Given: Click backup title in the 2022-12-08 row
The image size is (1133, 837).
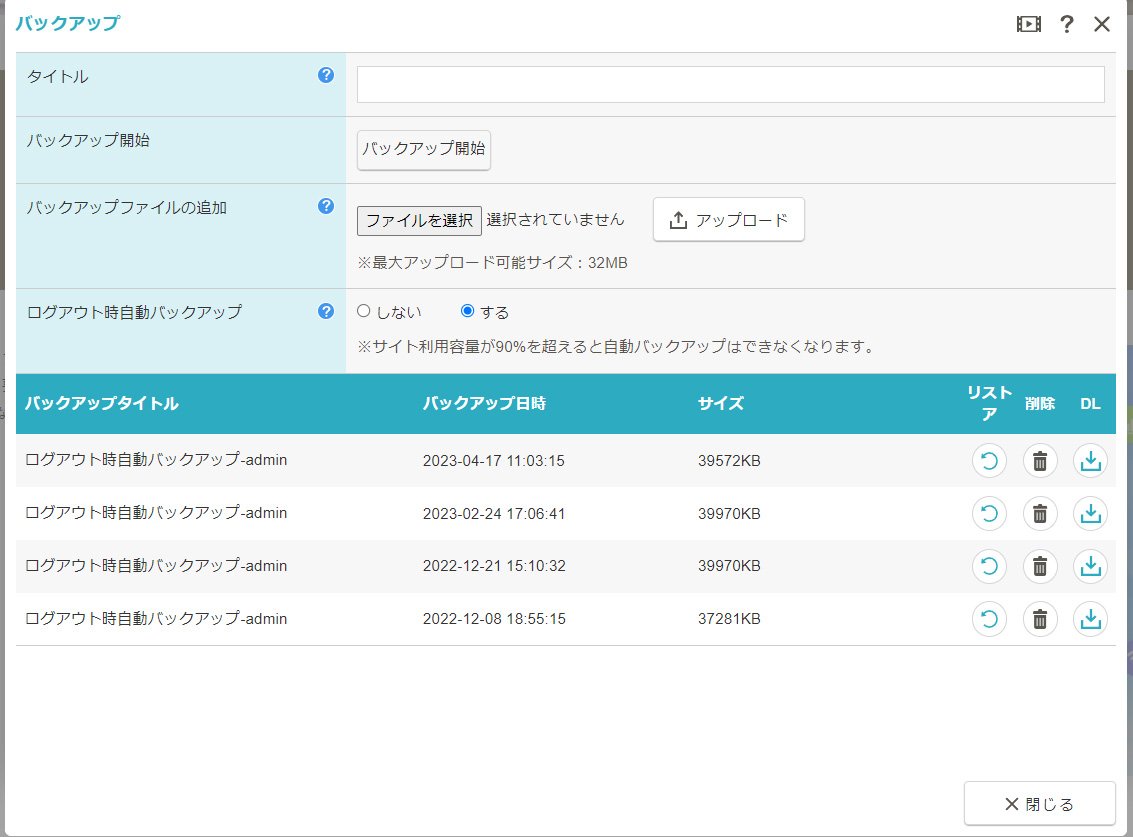Looking at the screenshot, I should [x=156, y=619].
